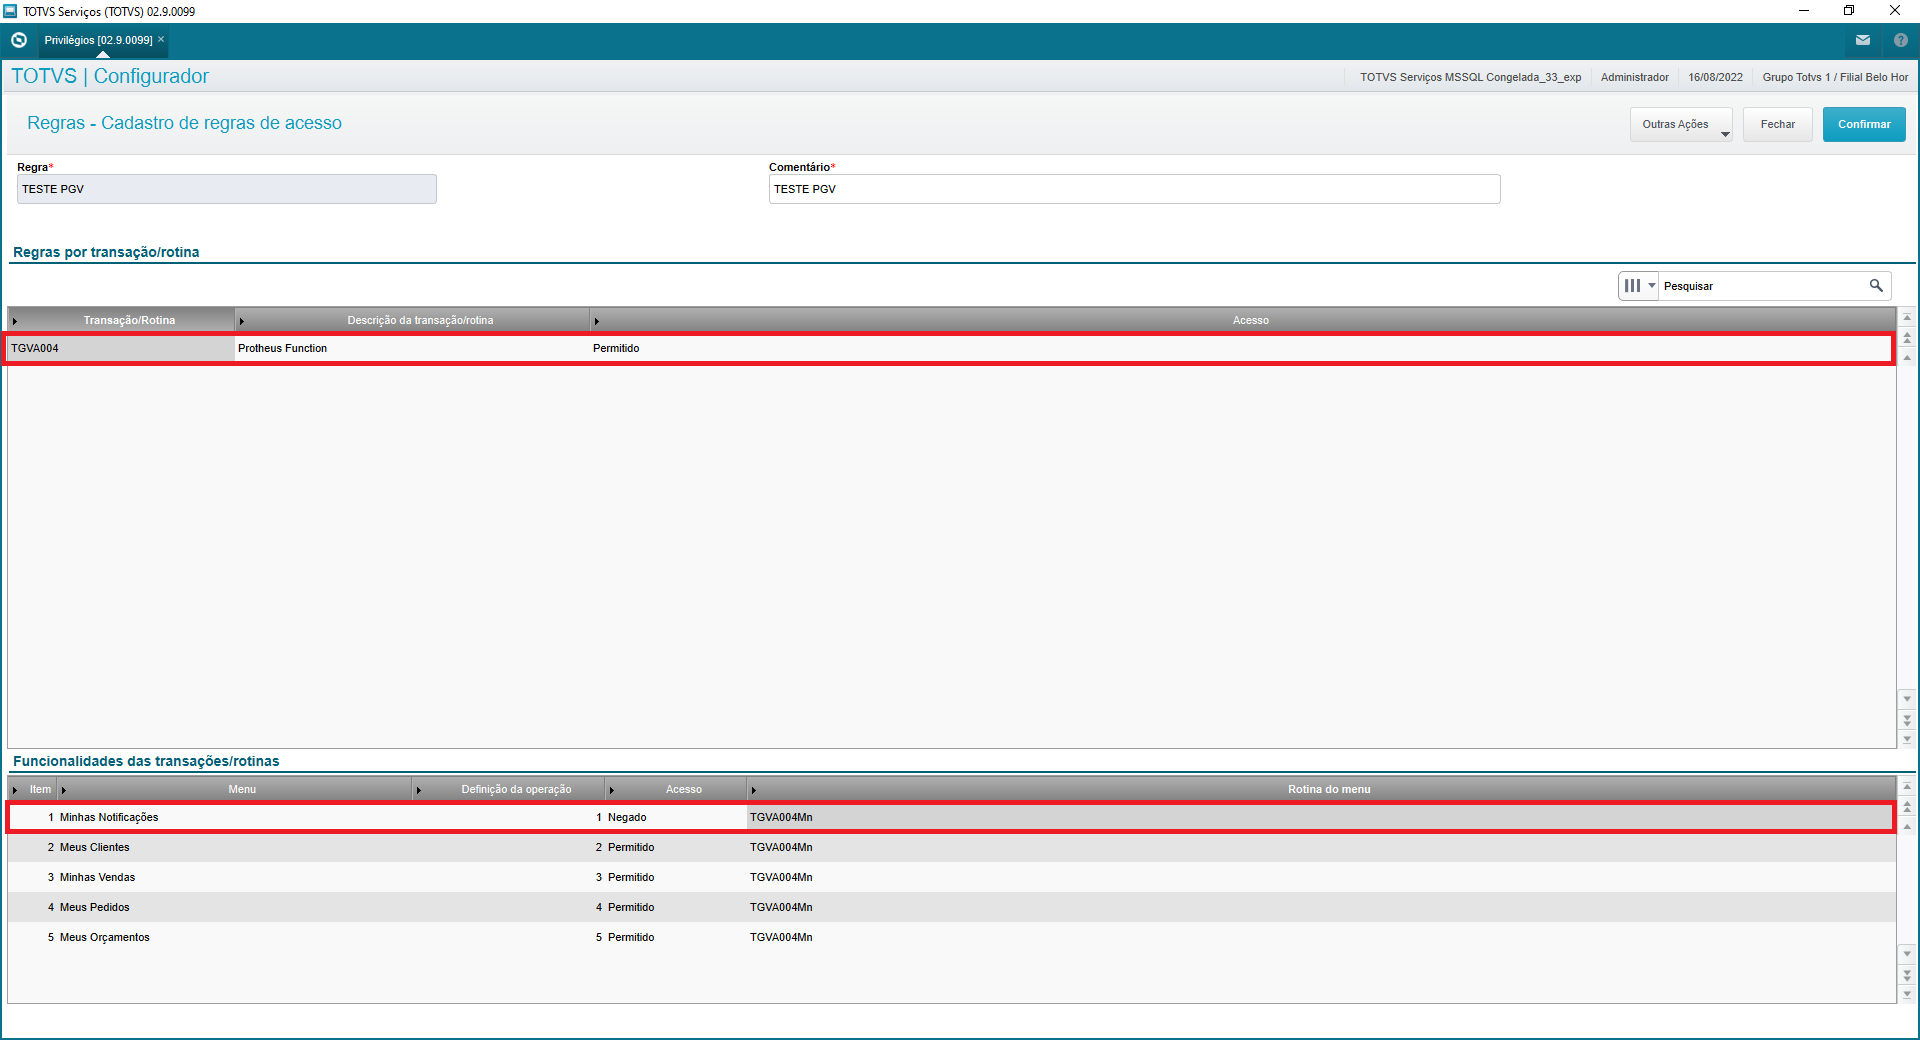Click the Fechar button

coord(1777,124)
